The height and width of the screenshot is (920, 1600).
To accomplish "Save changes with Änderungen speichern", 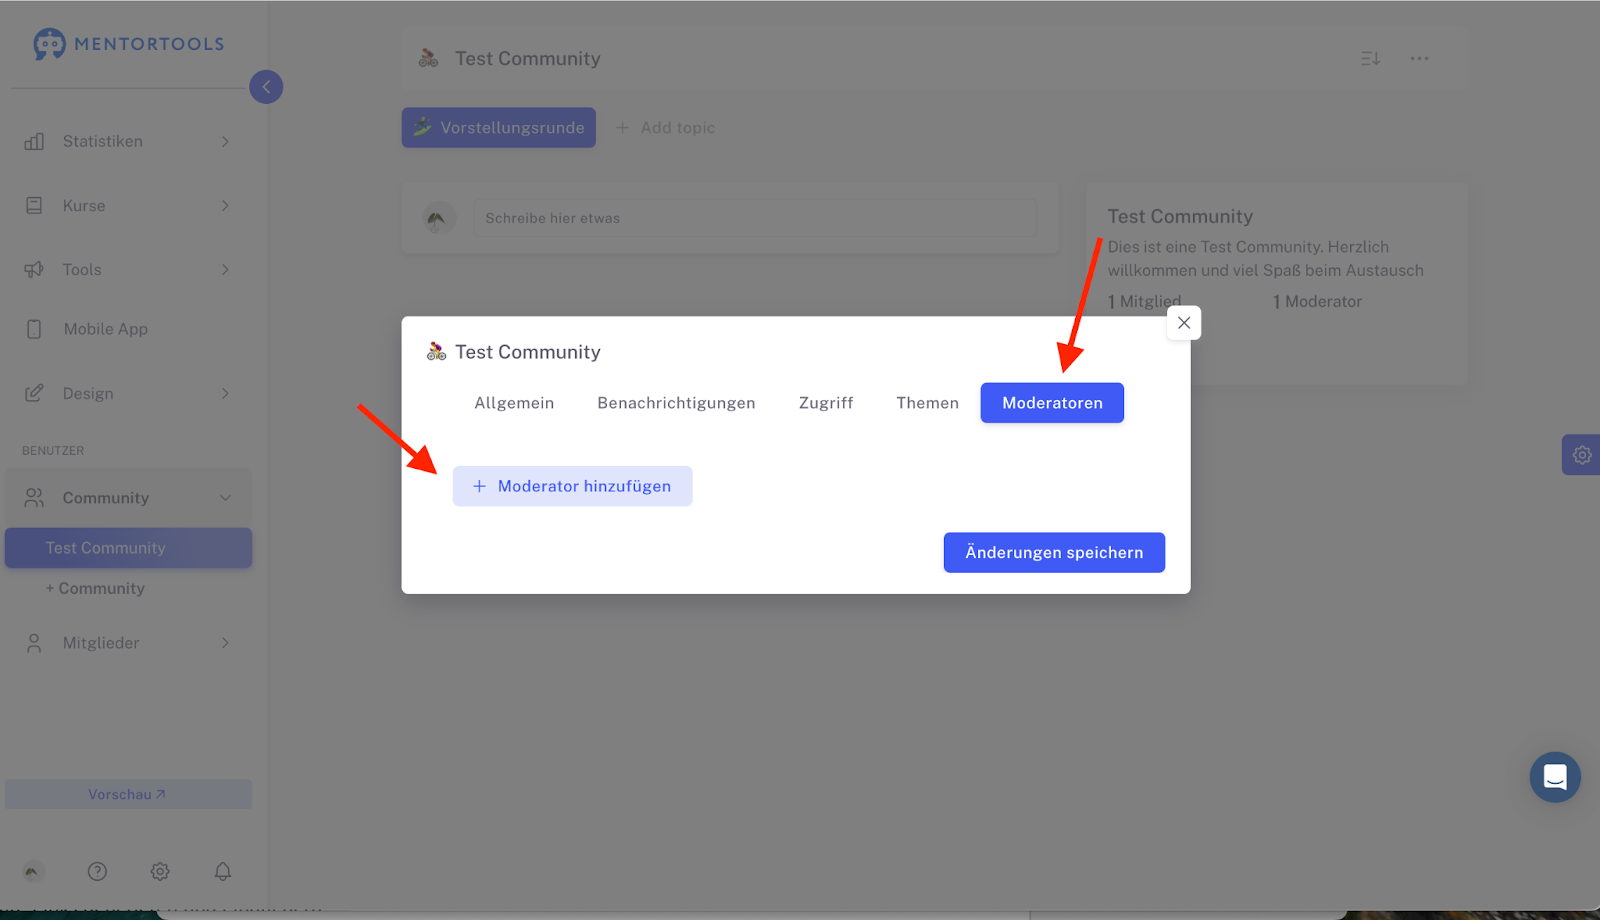I will 1054,552.
